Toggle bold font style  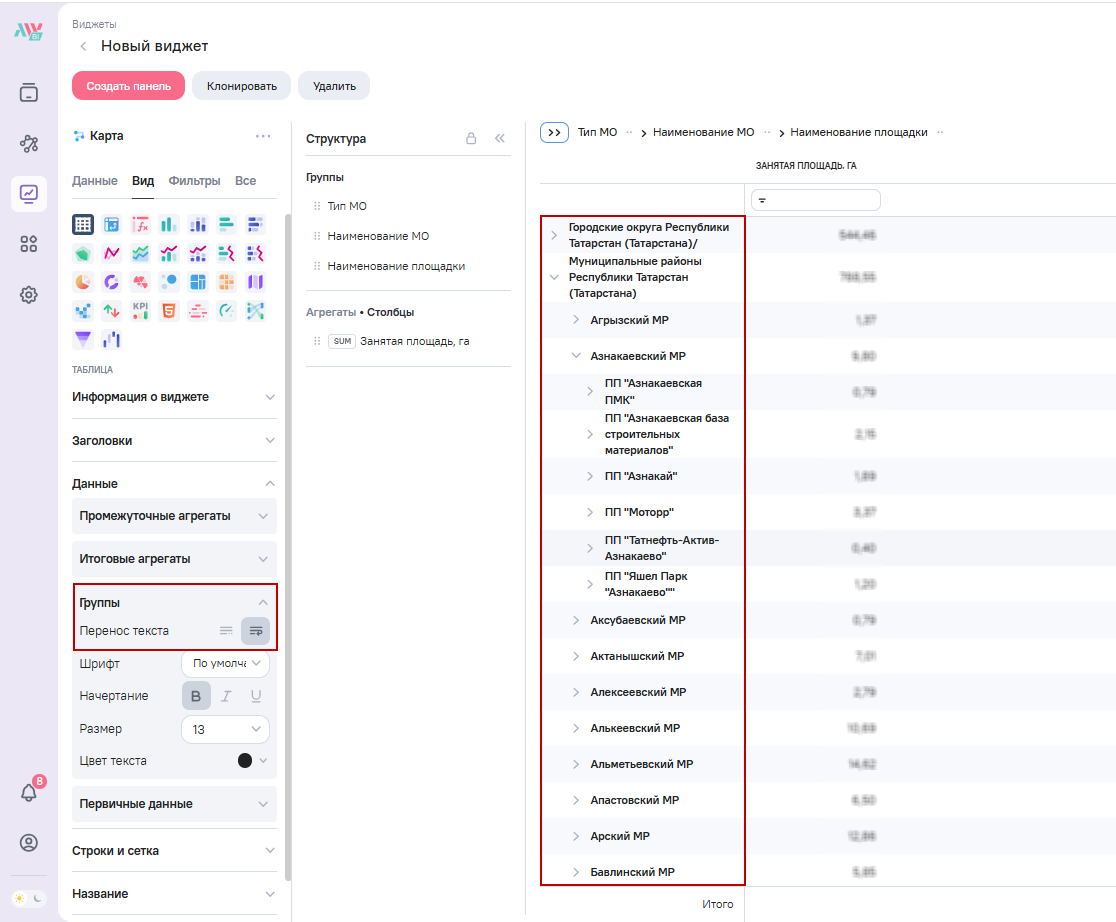point(196,696)
